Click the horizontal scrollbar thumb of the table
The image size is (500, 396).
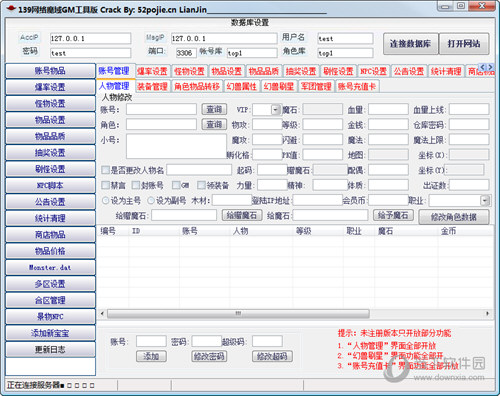[x=238, y=313]
